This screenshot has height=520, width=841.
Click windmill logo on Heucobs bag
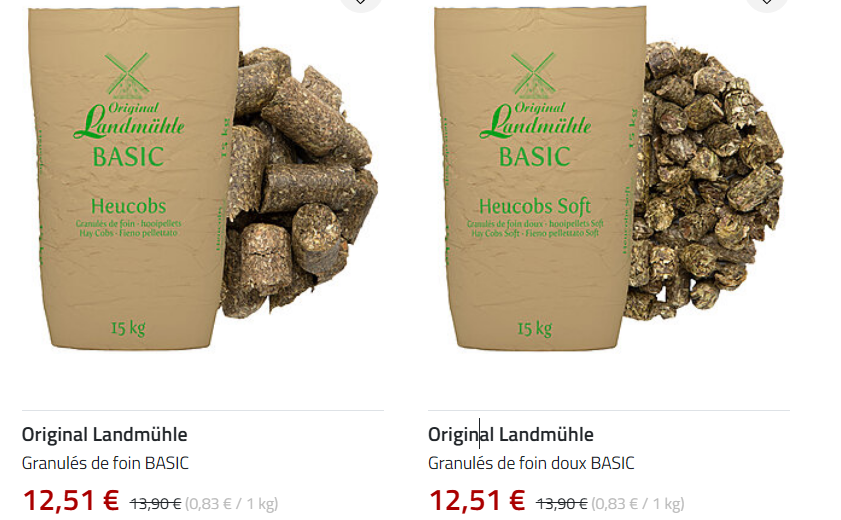pos(128,75)
